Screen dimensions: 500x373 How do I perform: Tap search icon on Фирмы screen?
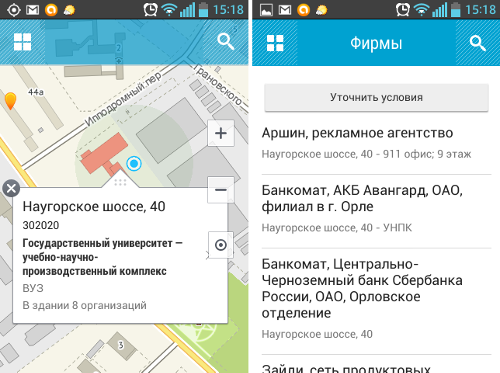[x=478, y=43]
